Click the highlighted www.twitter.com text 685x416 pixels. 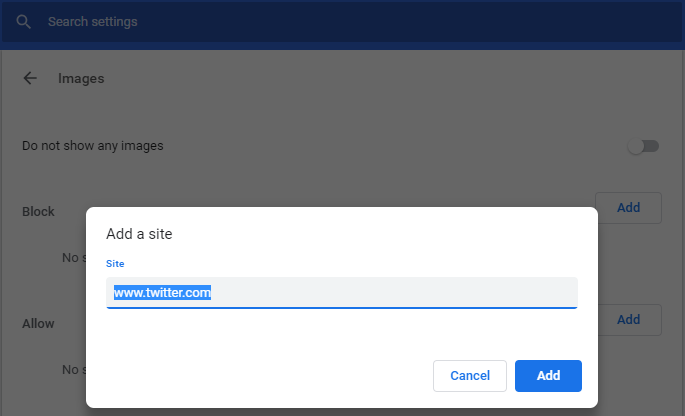click(162, 293)
